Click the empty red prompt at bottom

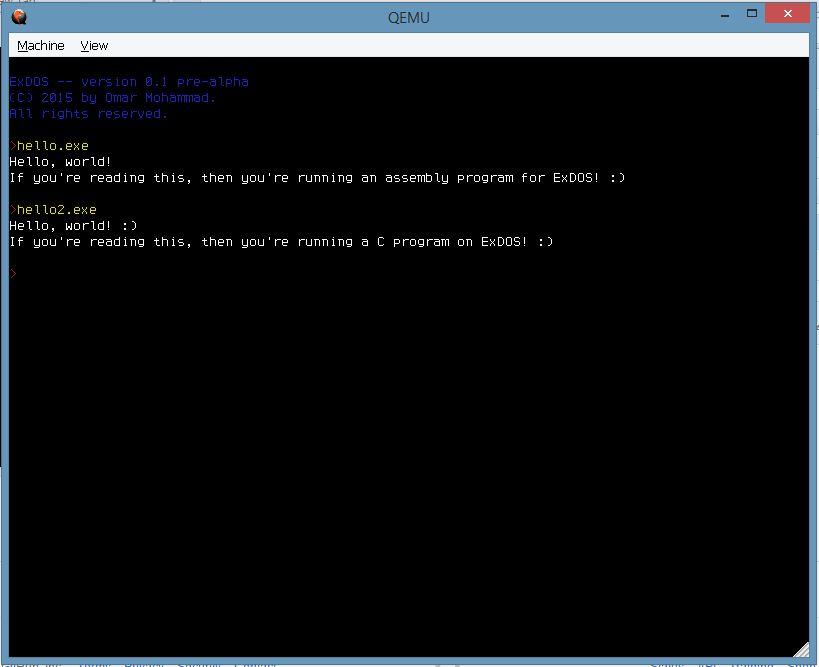pyautogui.click(x=14, y=274)
